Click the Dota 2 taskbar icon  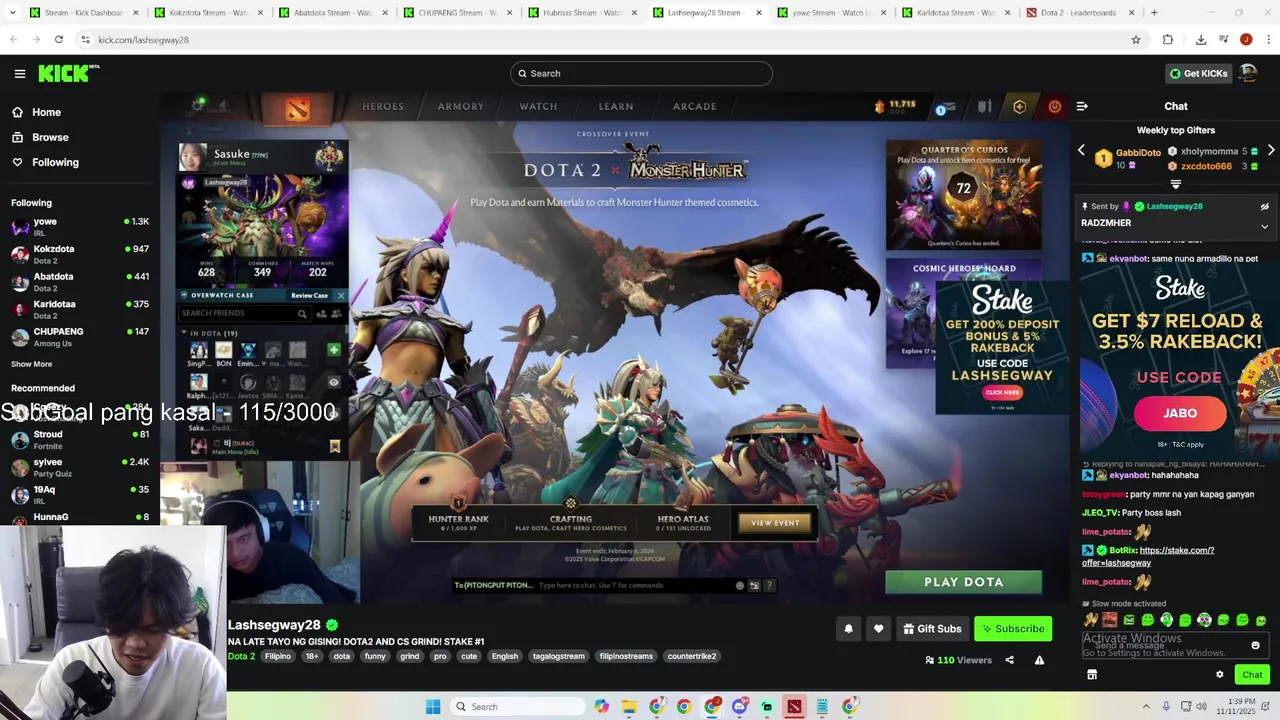point(794,707)
